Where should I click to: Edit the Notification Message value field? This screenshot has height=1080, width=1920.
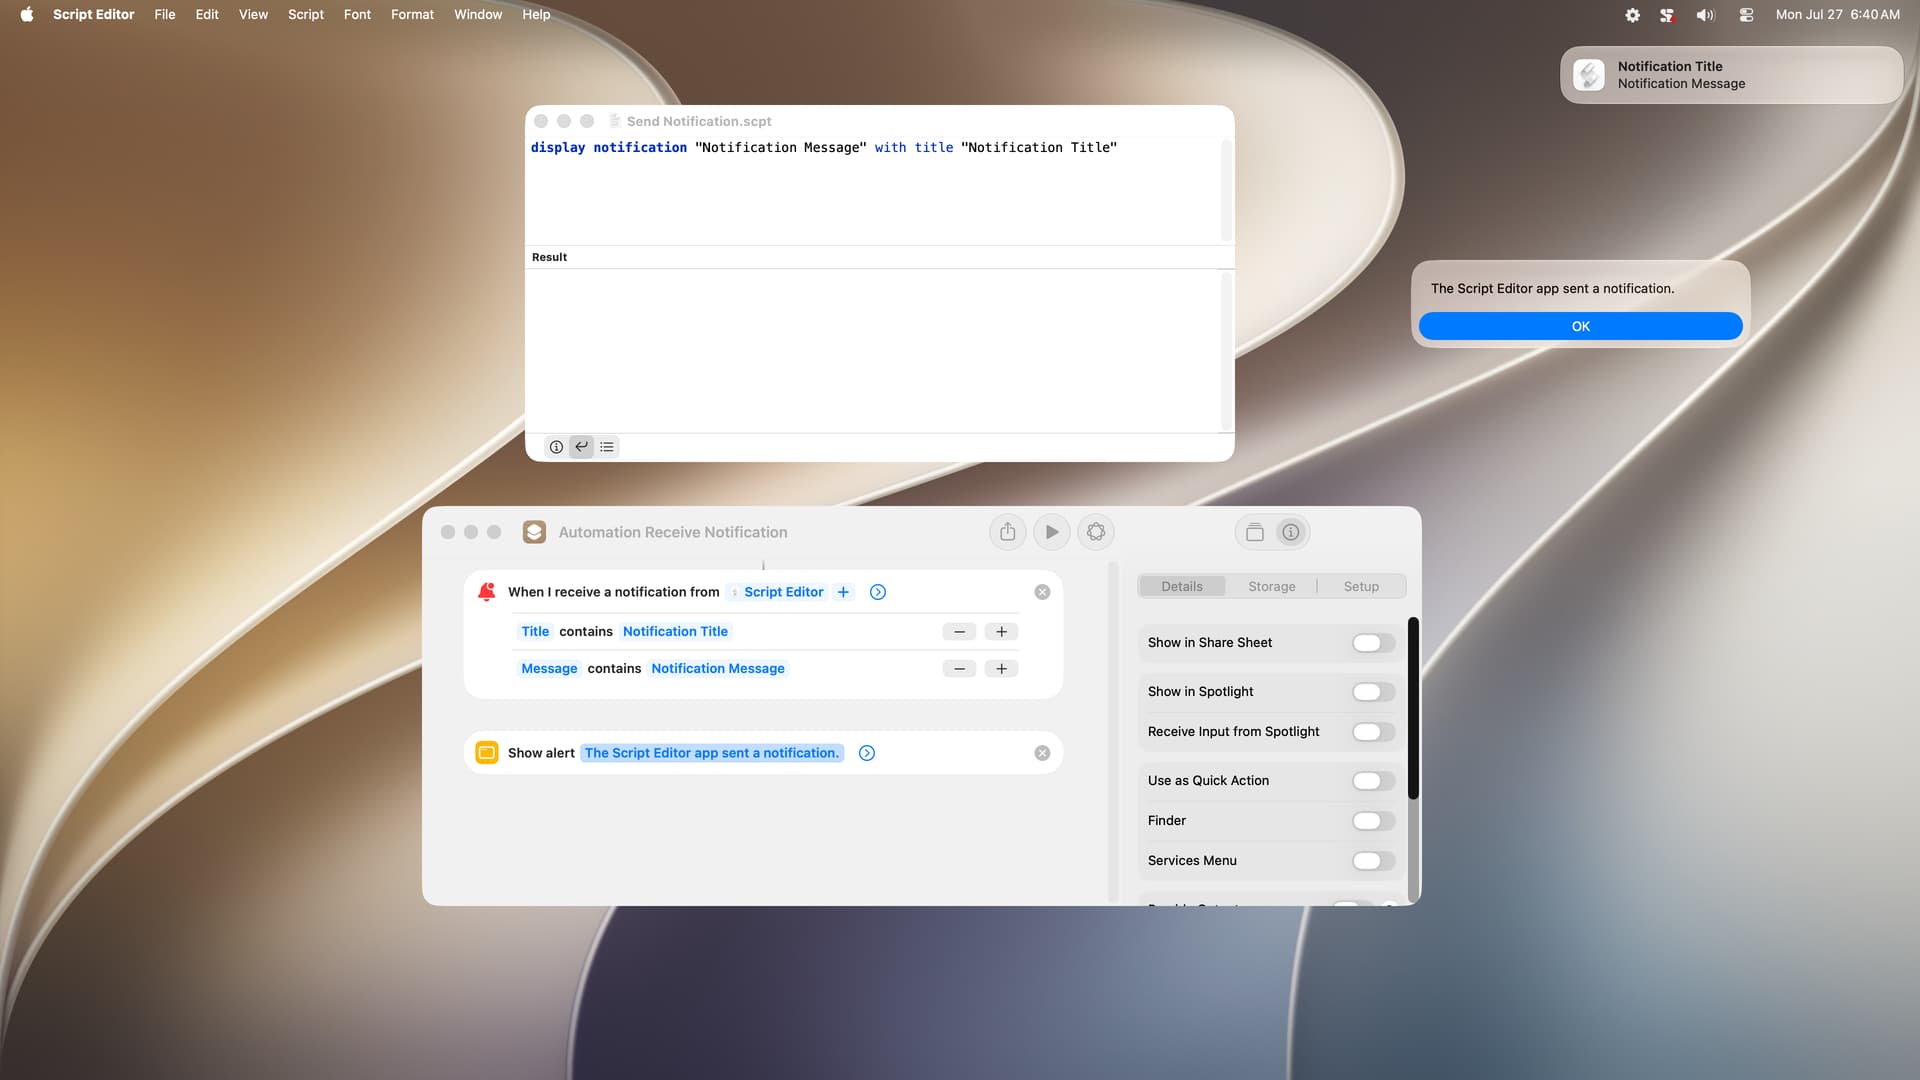(x=718, y=668)
